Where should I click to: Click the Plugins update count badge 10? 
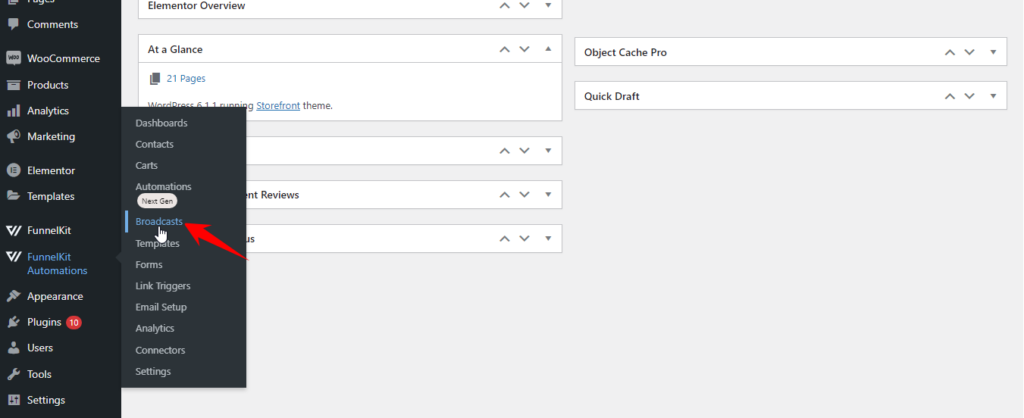74,322
